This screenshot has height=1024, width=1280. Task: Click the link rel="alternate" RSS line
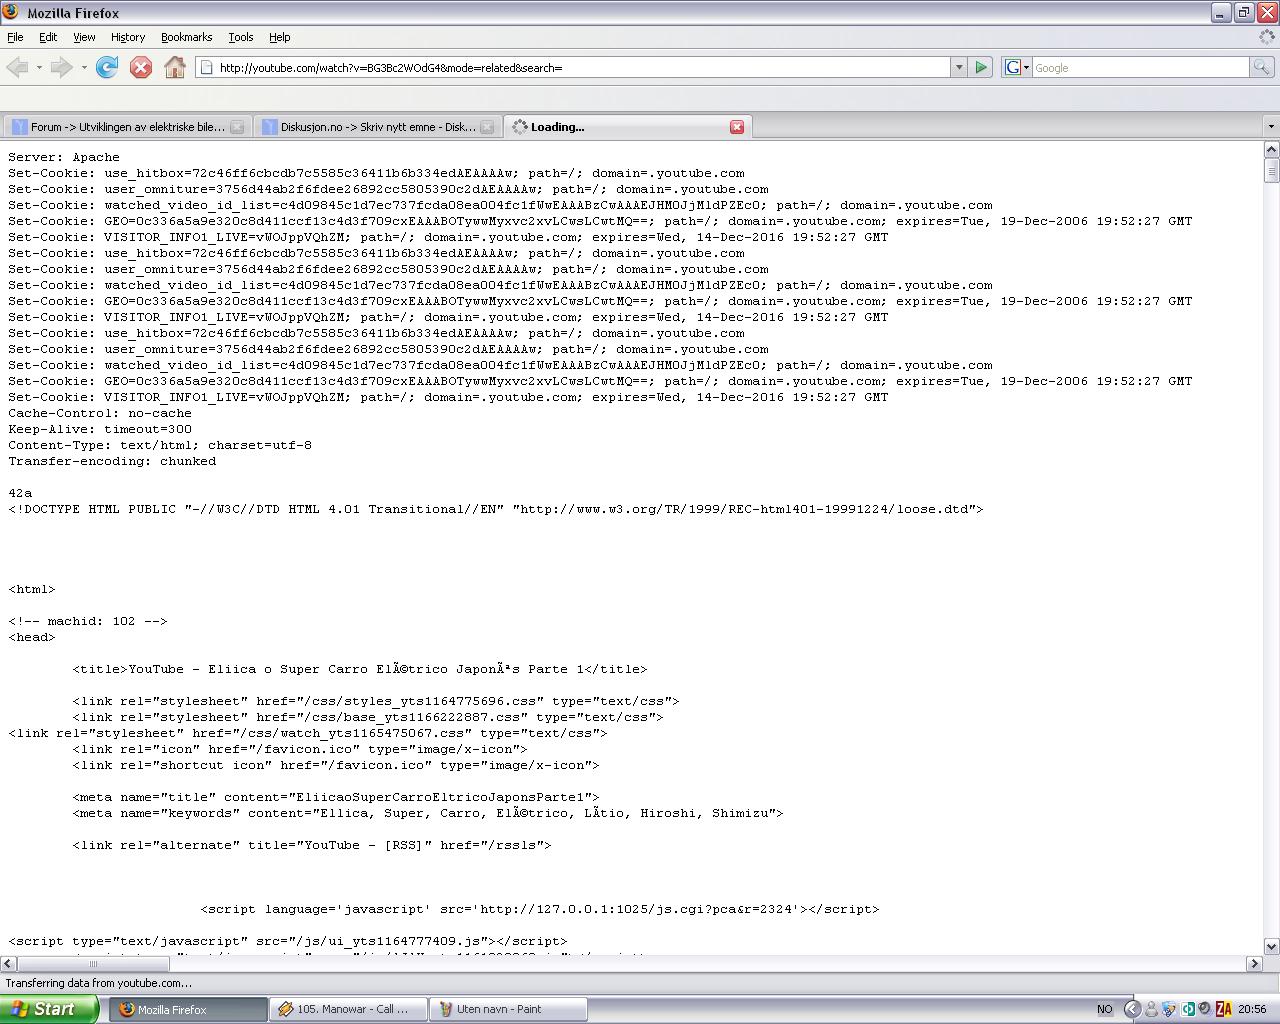click(312, 845)
